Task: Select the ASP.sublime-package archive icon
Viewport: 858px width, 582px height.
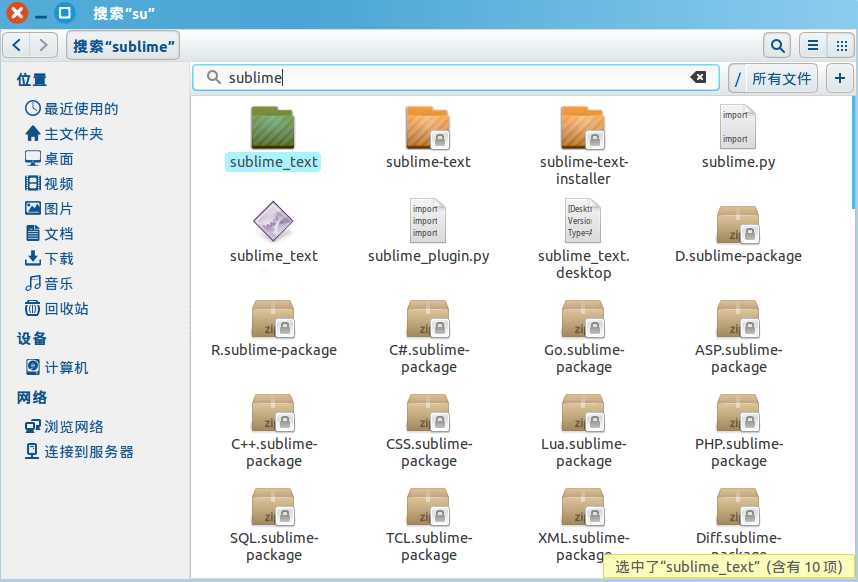Action: click(738, 319)
